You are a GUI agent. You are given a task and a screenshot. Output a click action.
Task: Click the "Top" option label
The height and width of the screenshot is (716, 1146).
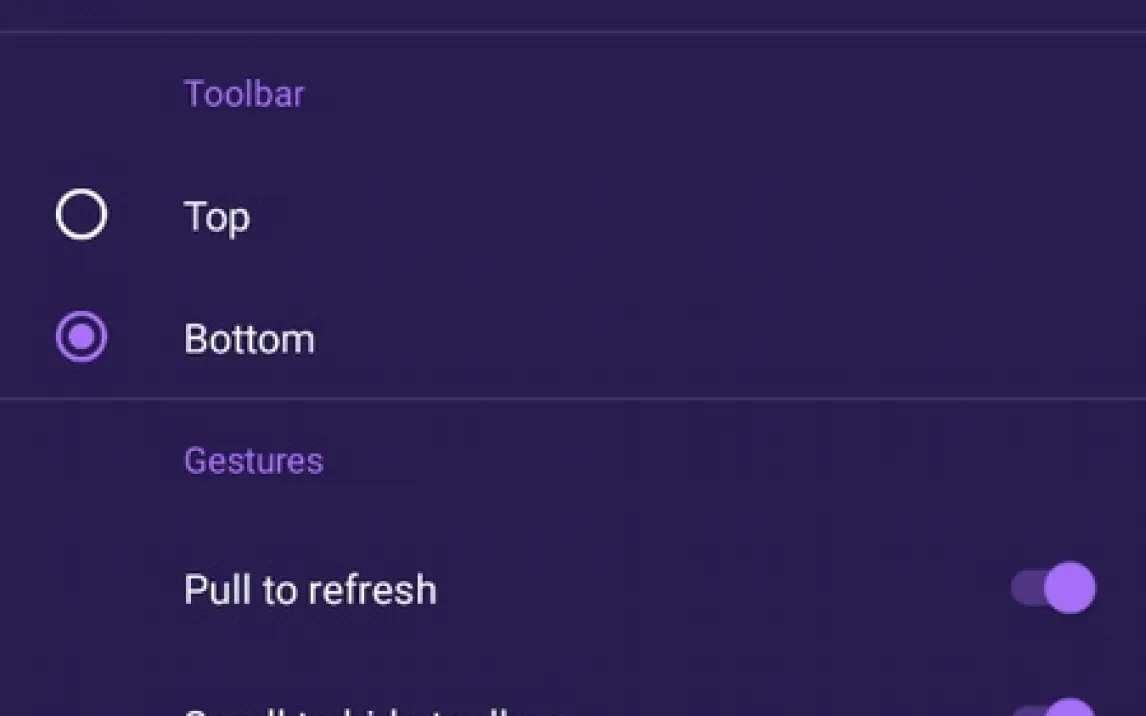(x=217, y=217)
